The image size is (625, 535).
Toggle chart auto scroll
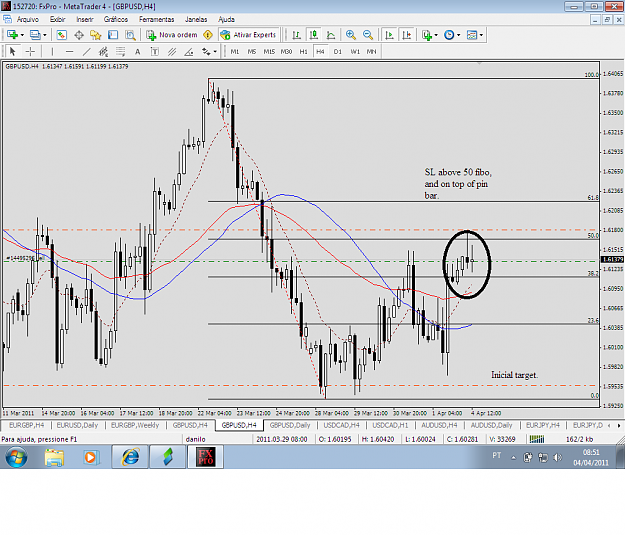(x=389, y=35)
